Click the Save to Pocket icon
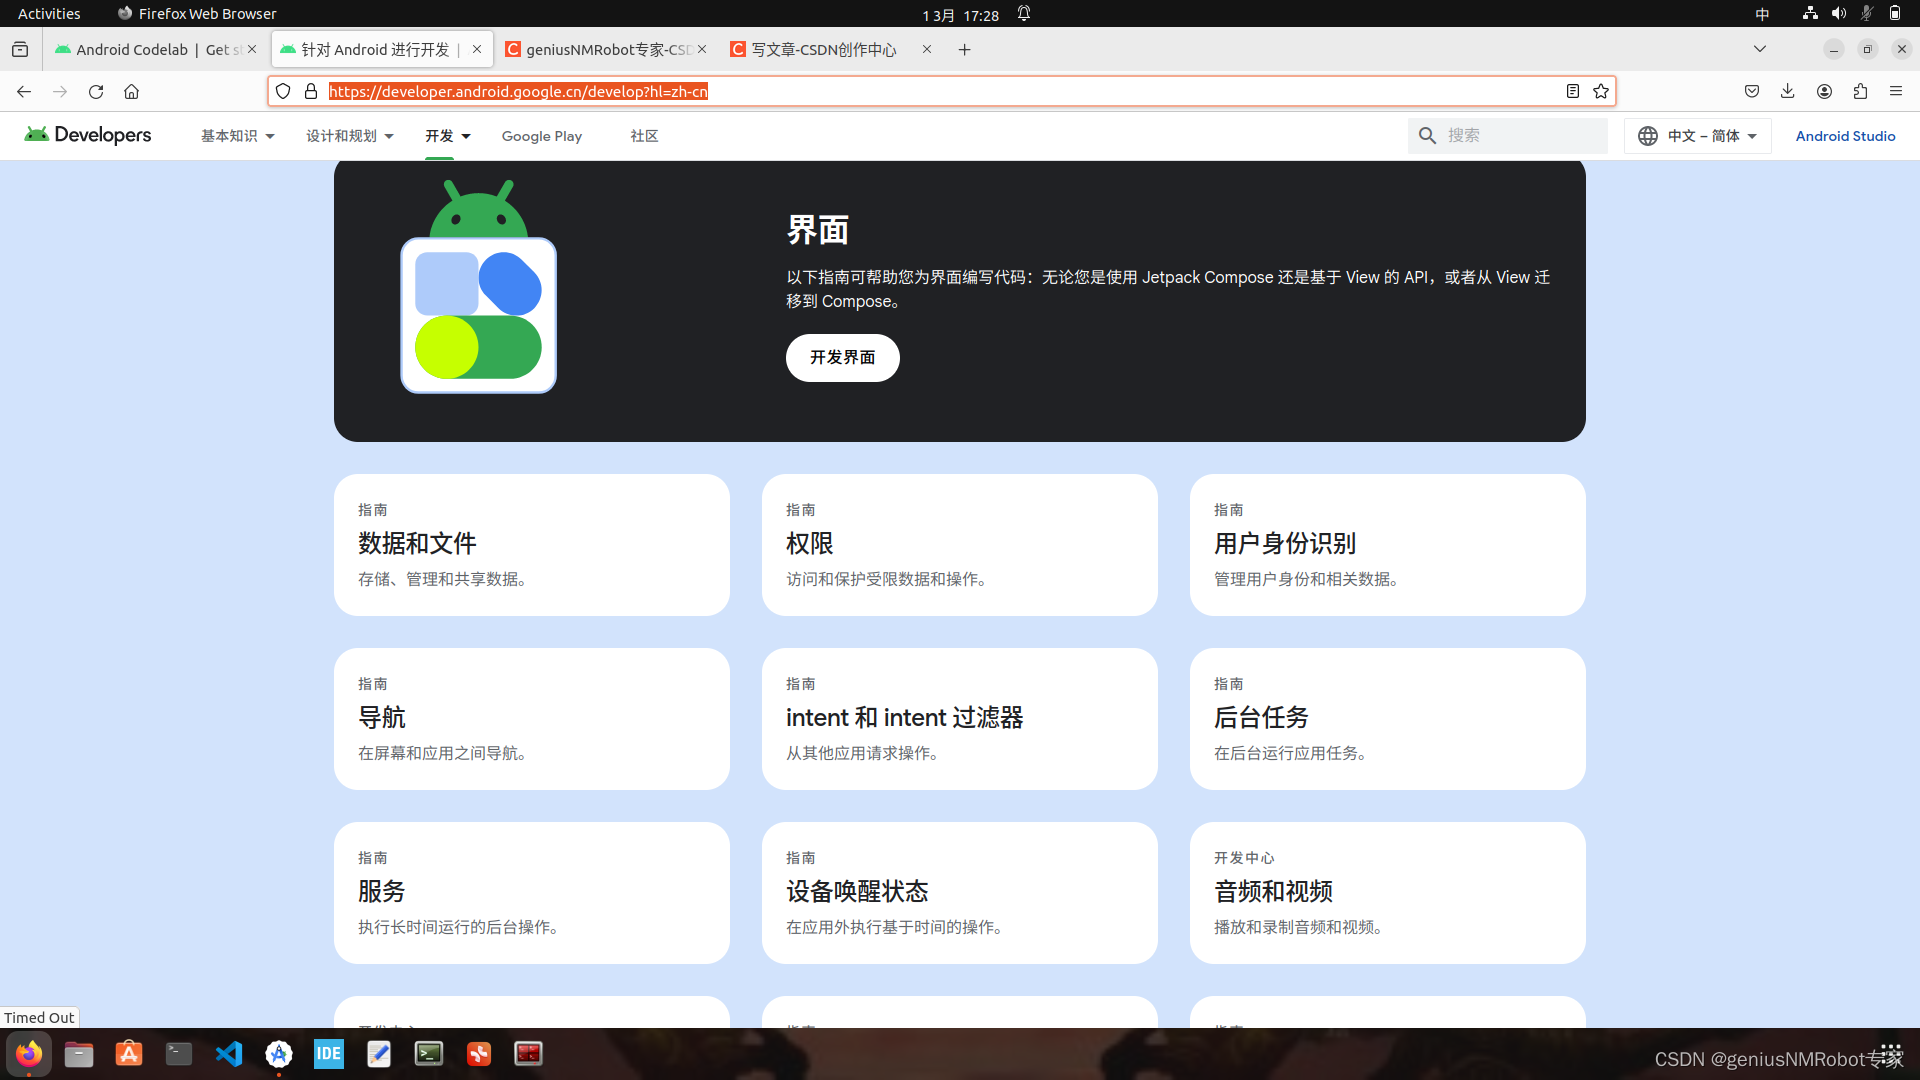 [x=1752, y=91]
